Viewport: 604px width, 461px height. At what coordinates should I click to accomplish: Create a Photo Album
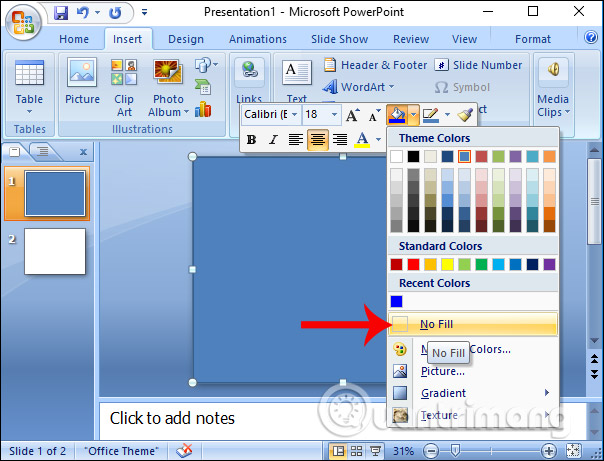[x=168, y=88]
